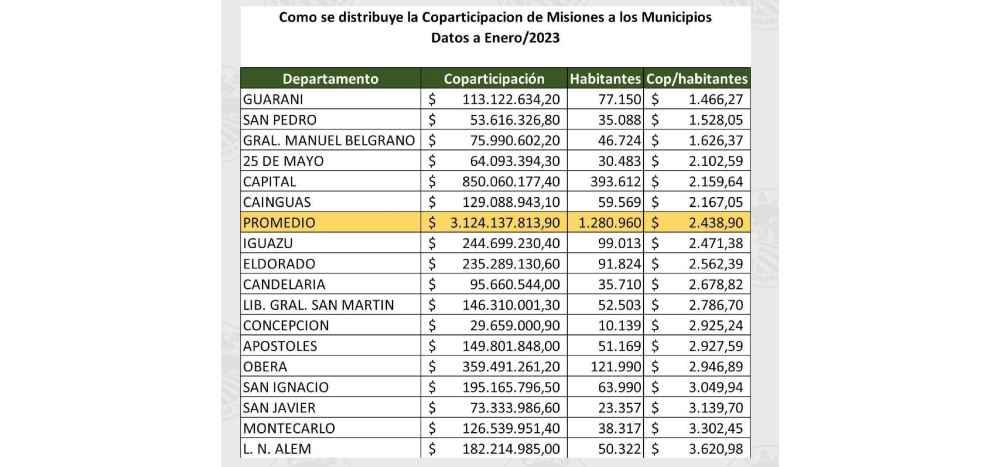1000x467 pixels.
Task: Click the PROMEDIO average value 2.438,90
Action: [x=713, y=222]
